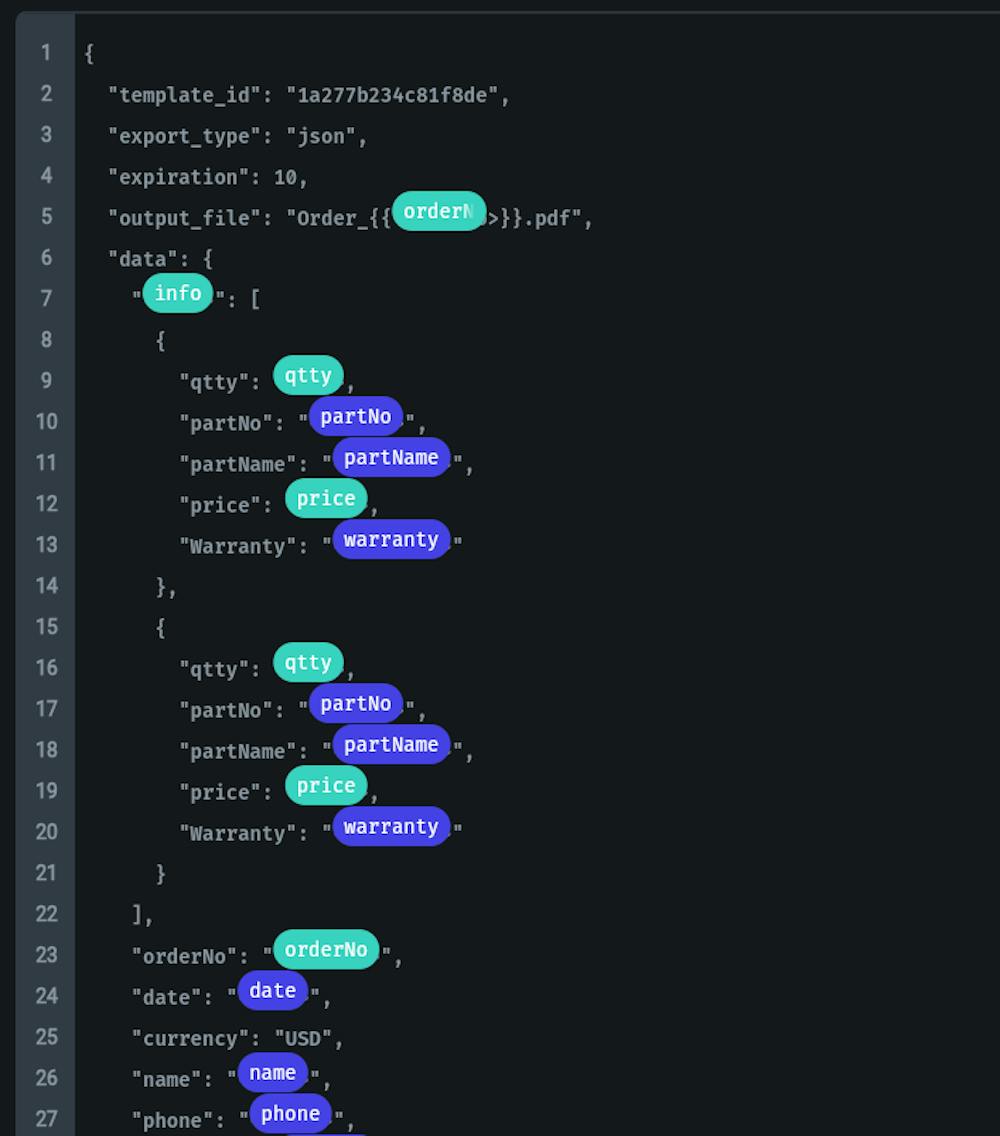Click the name variable pill
Image resolution: width=1000 pixels, height=1136 pixels.
tap(273, 1073)
